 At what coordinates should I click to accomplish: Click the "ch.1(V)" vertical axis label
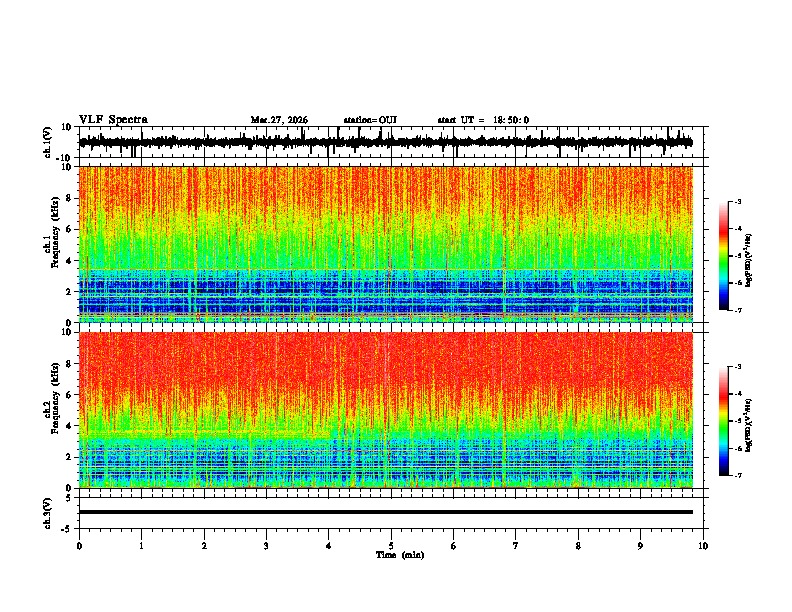point(48,142)
